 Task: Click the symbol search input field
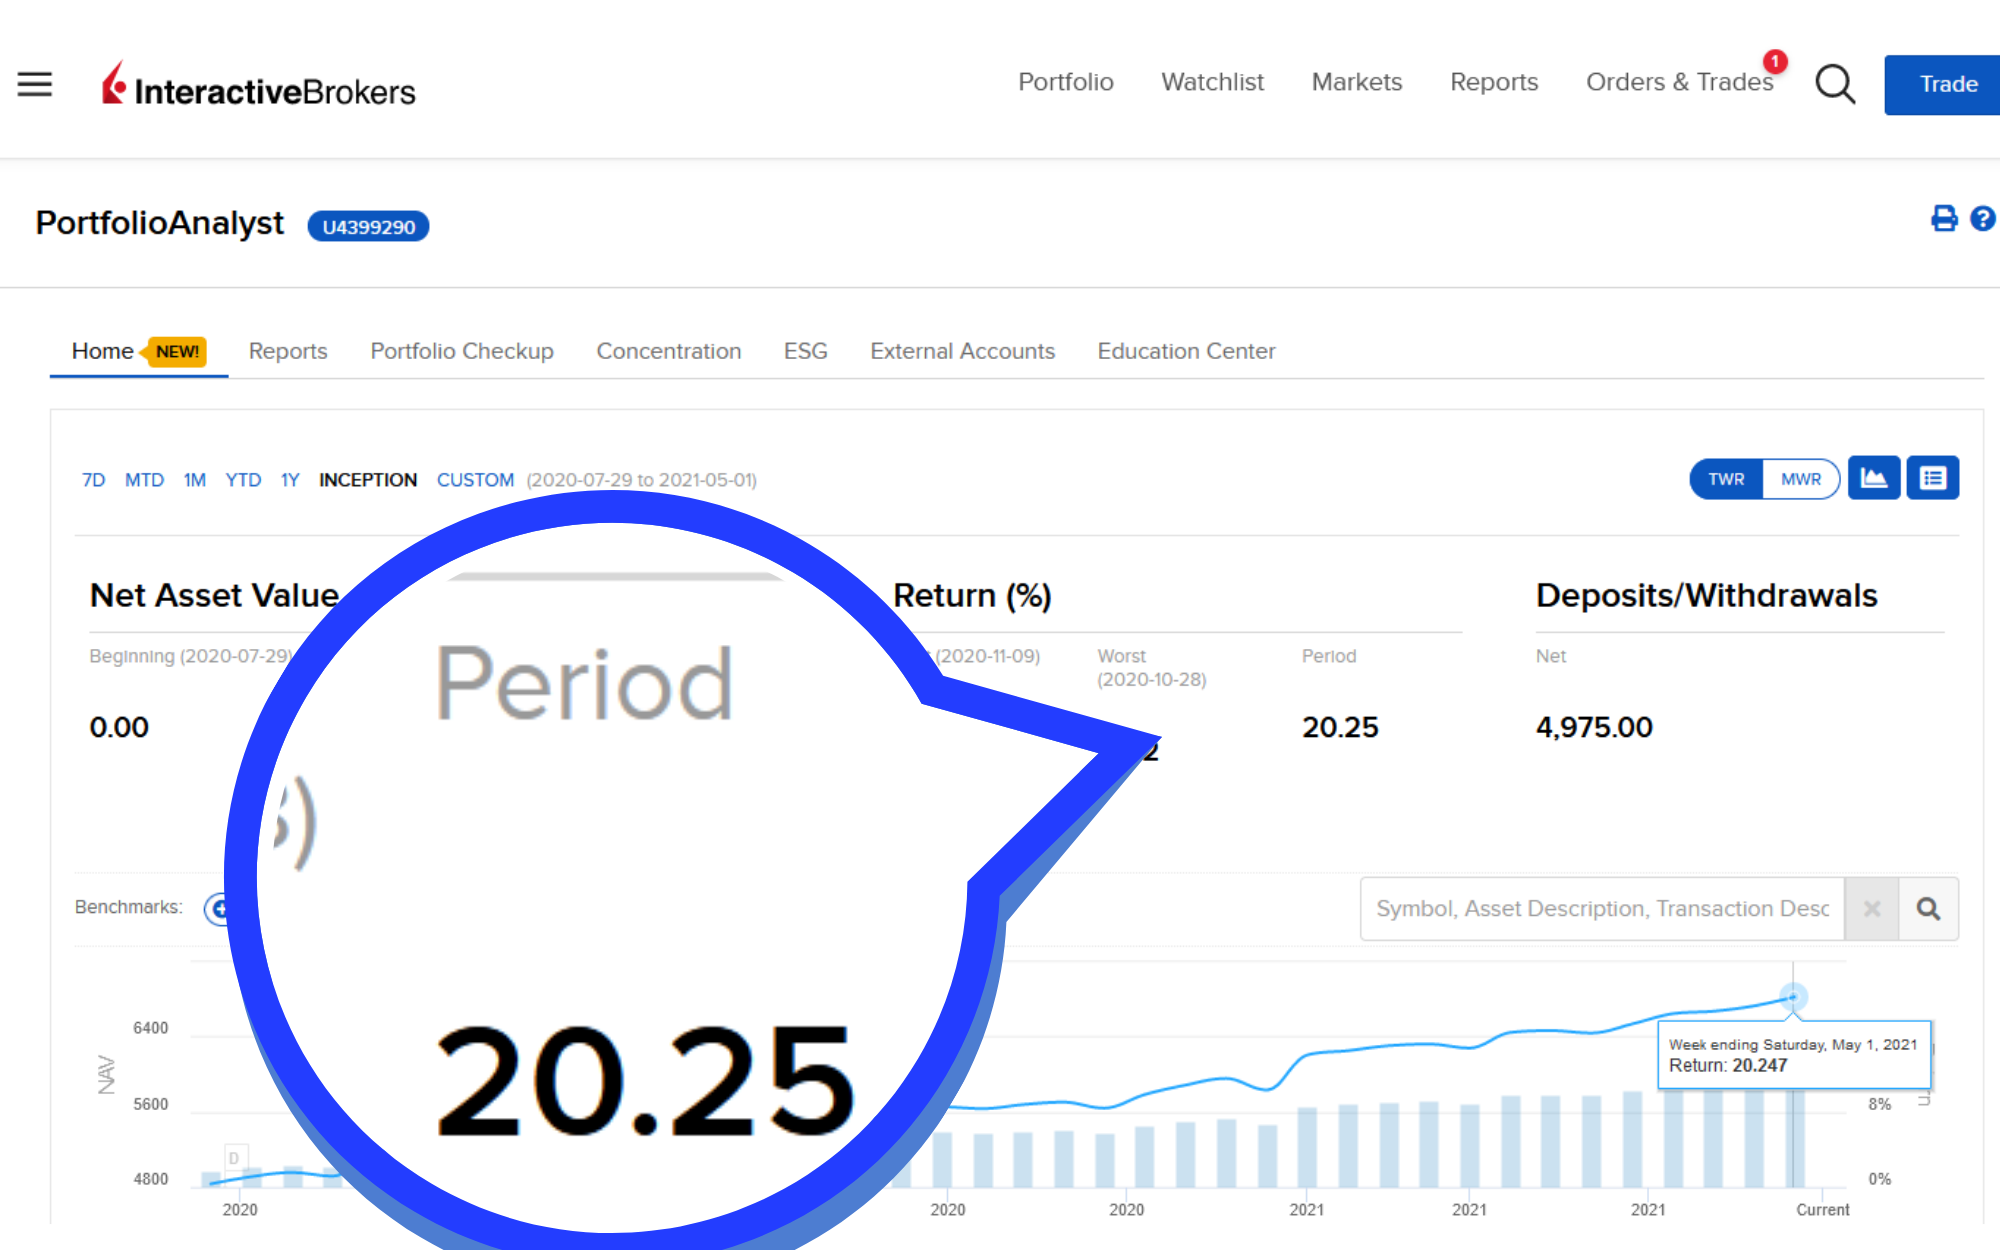tap(1602, 909)
